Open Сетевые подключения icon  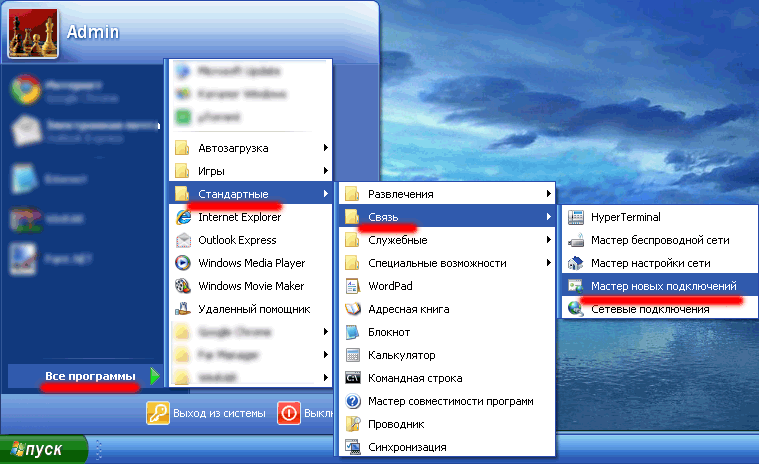coord(576,309)
